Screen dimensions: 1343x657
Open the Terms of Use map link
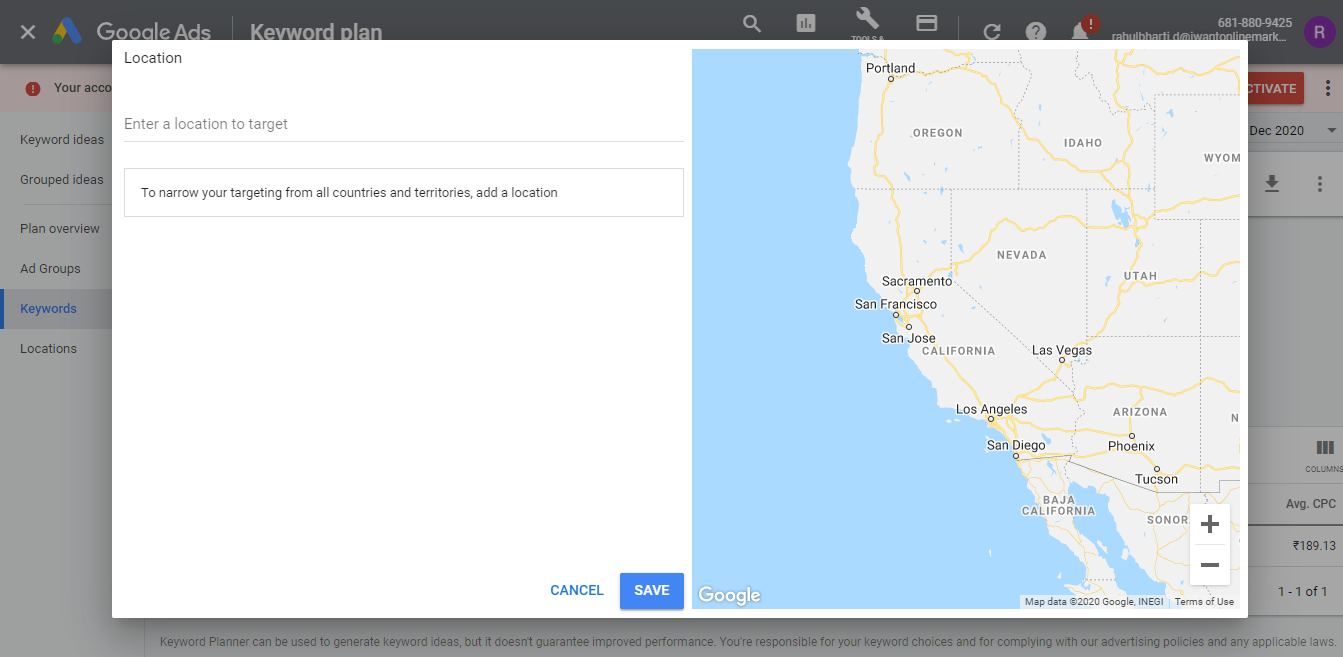click(x=1204, y=602)
